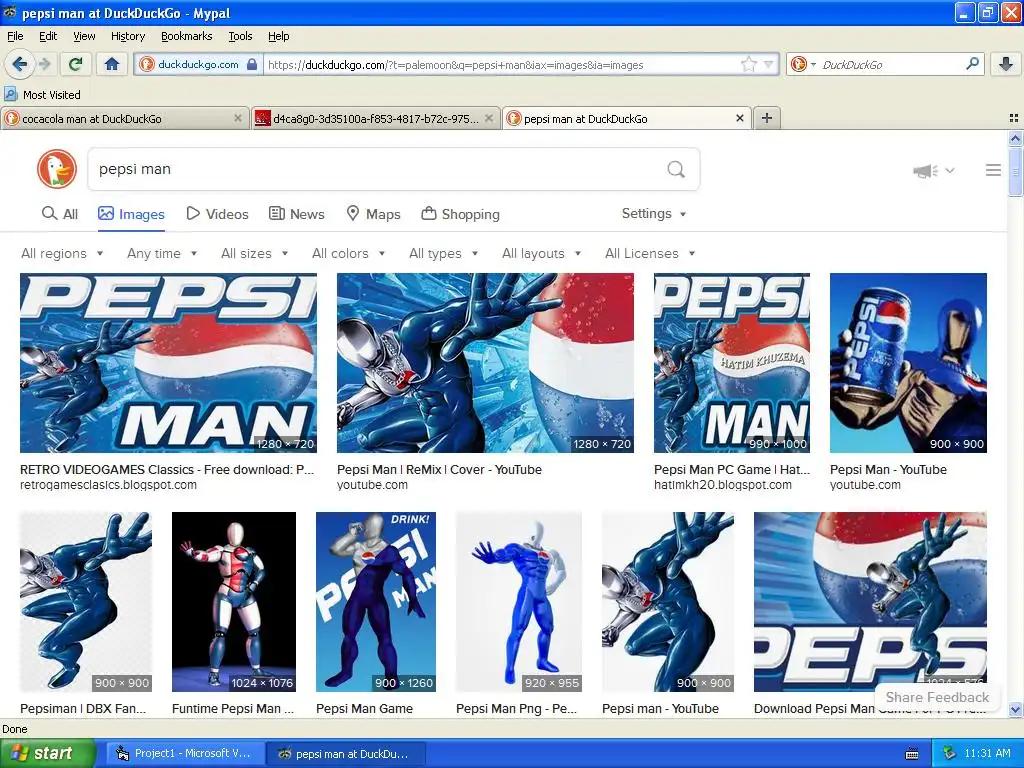
Task: Click the Share Feedback button
Action: click(936, 697)
